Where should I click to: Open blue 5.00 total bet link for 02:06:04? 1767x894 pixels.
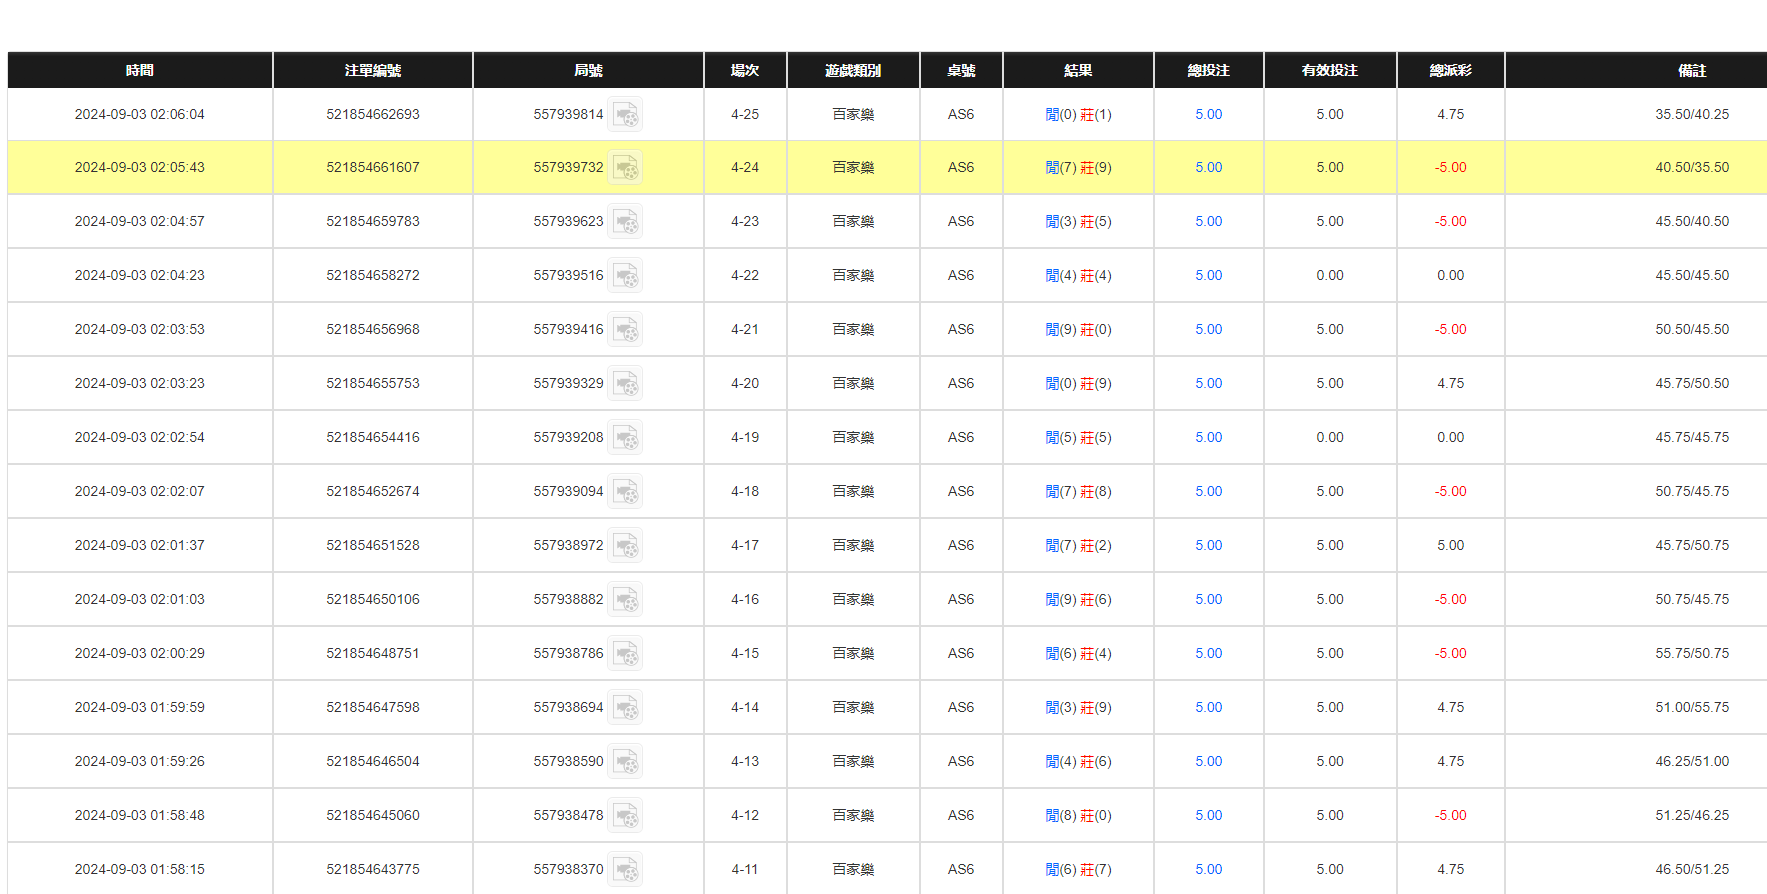pos(1208,115)
